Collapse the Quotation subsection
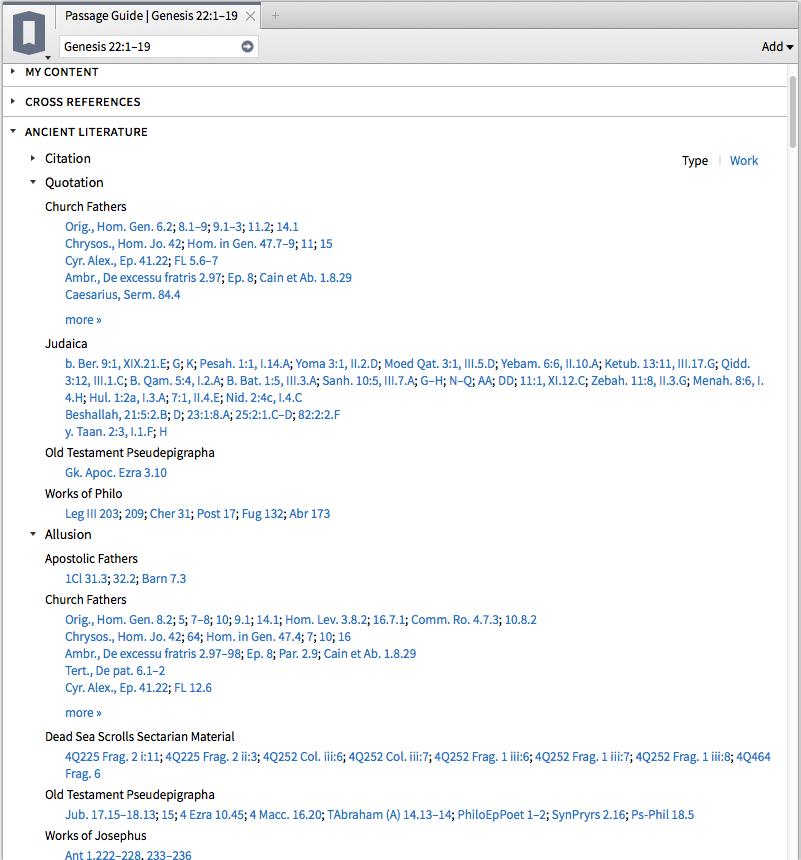Viewport: 801px width, 860px height. 33,183
